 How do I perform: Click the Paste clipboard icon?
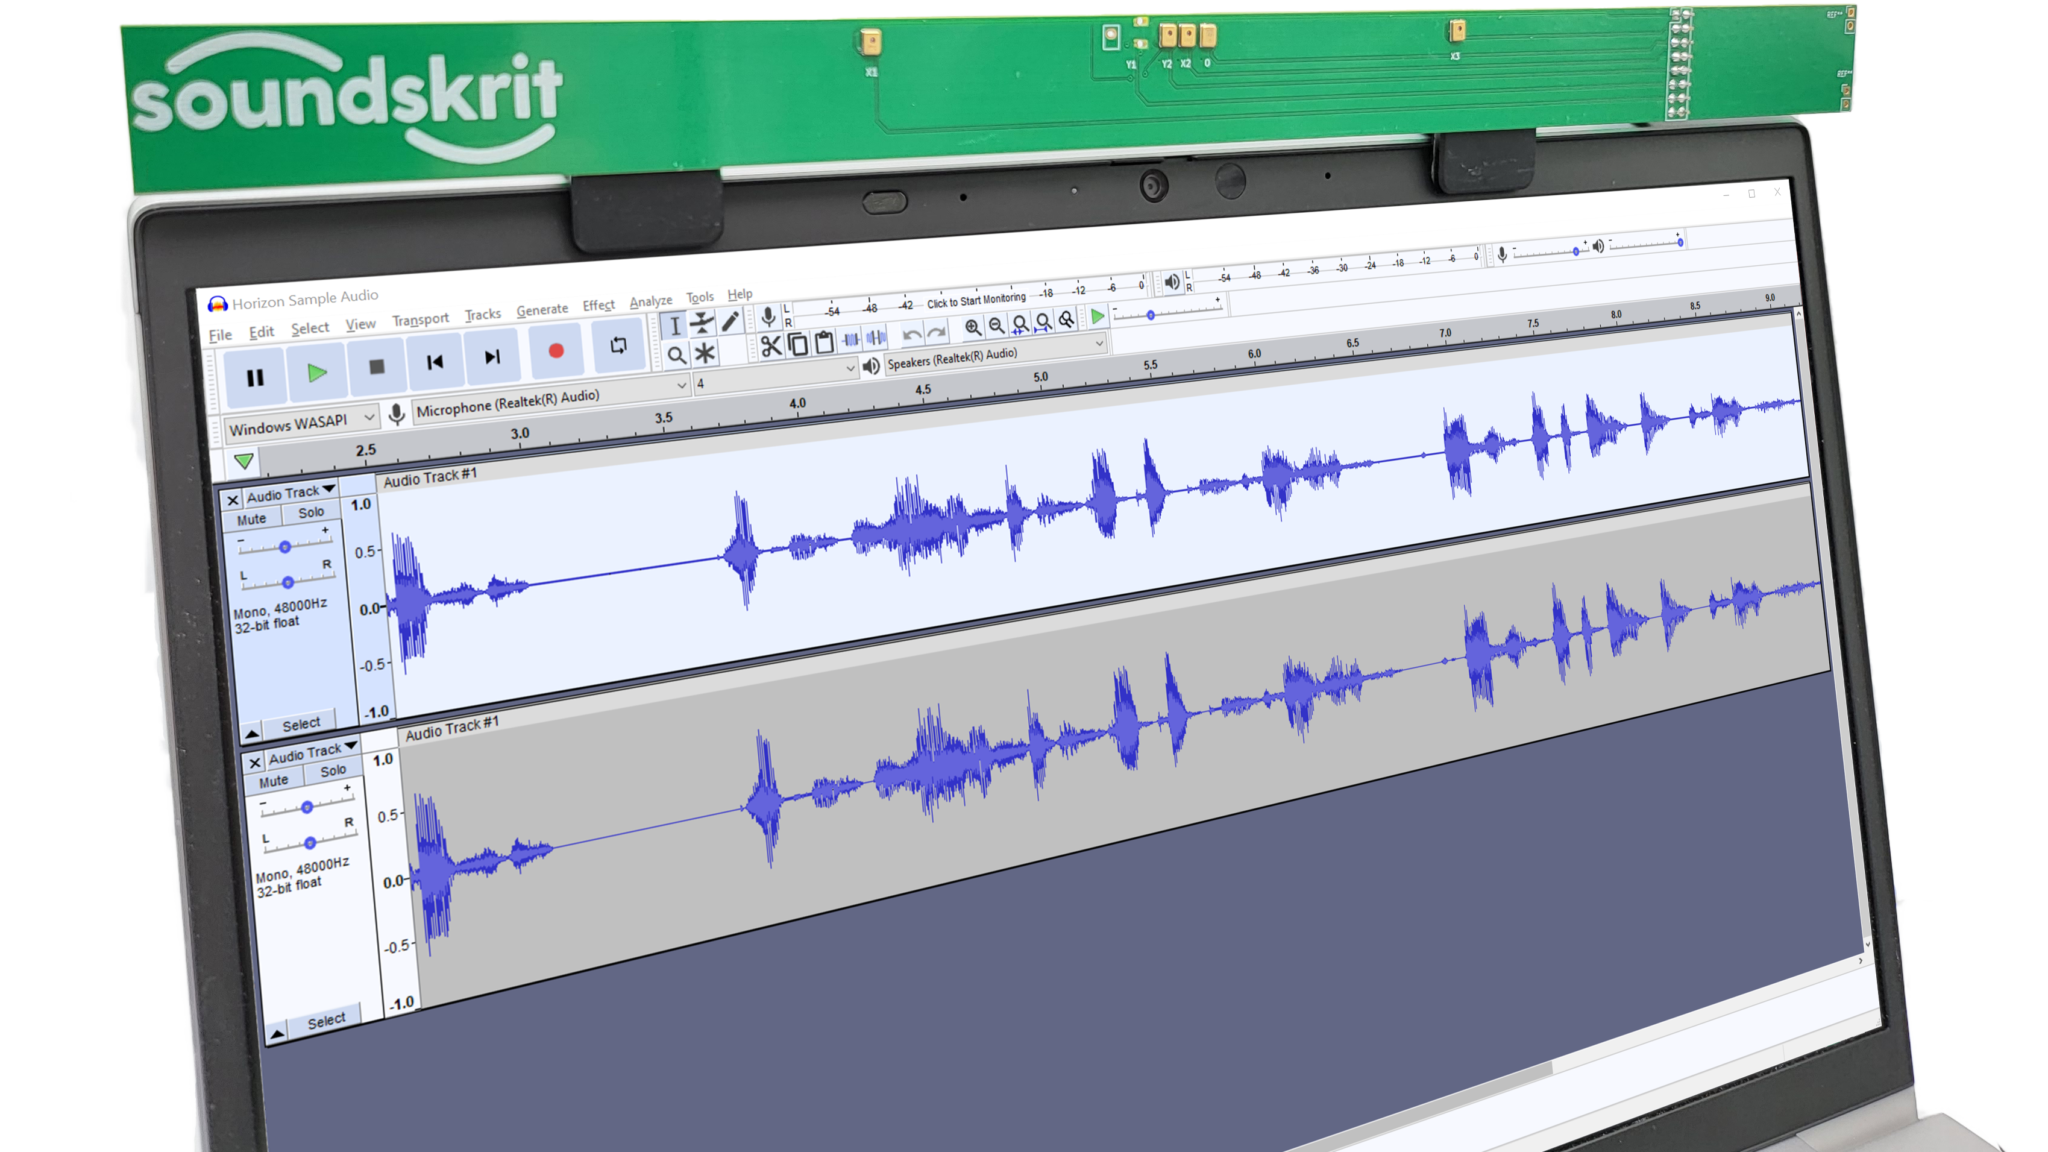[x=824, y=343]
